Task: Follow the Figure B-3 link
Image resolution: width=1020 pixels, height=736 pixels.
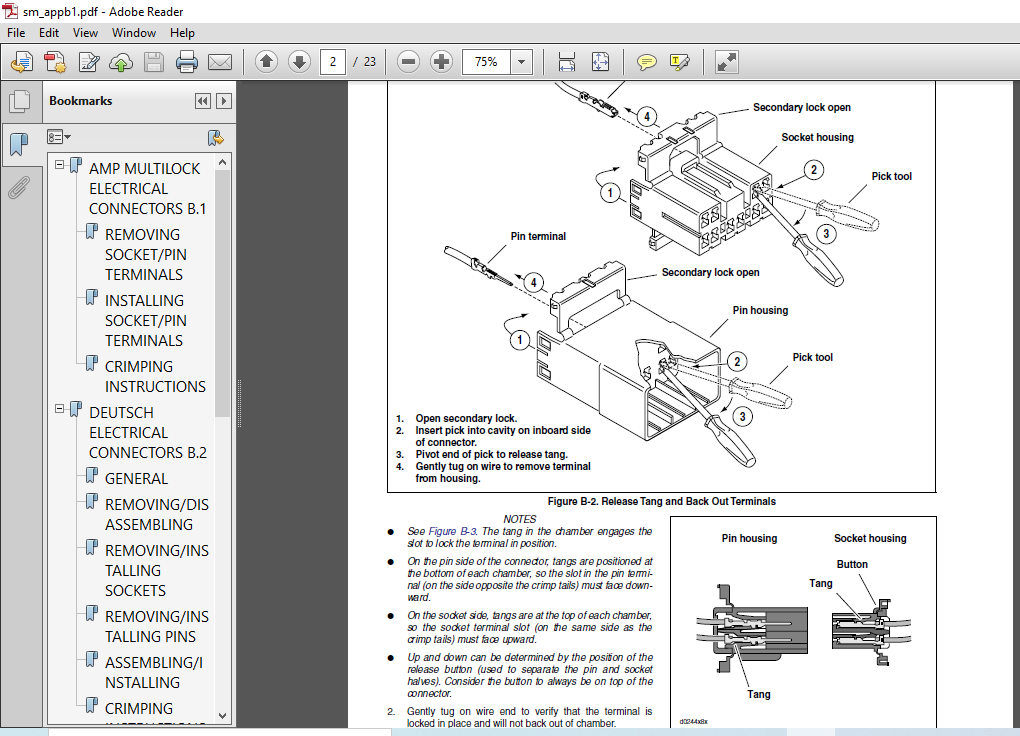Action: (x=452, y=531)
